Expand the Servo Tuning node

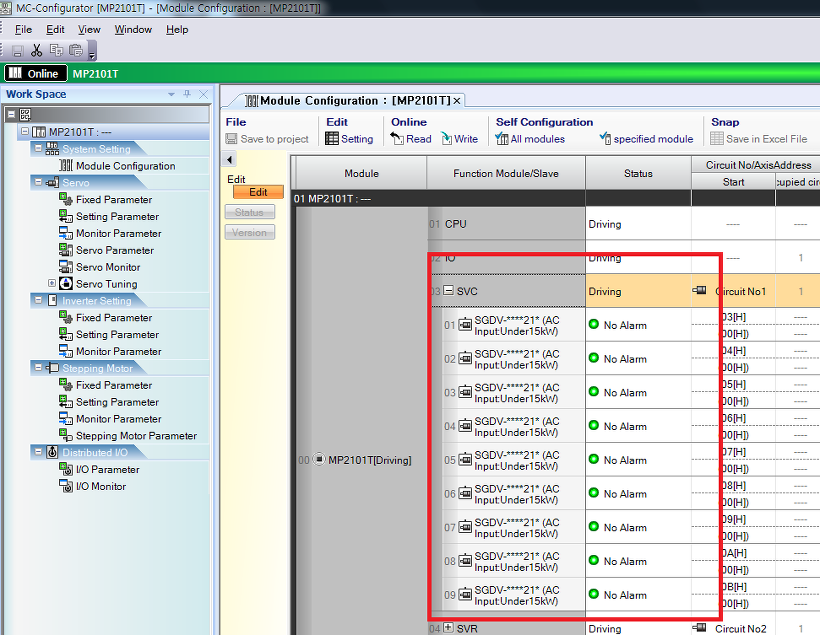tap(52, 283)
